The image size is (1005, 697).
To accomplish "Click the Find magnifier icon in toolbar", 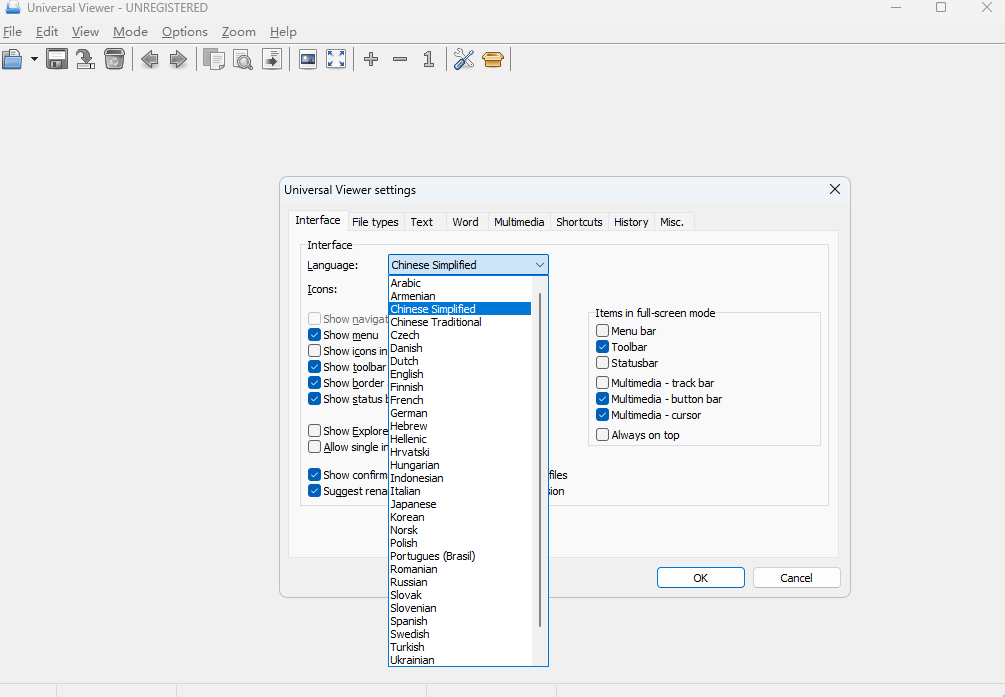I will pyautogui.click(x=242, y=60).
